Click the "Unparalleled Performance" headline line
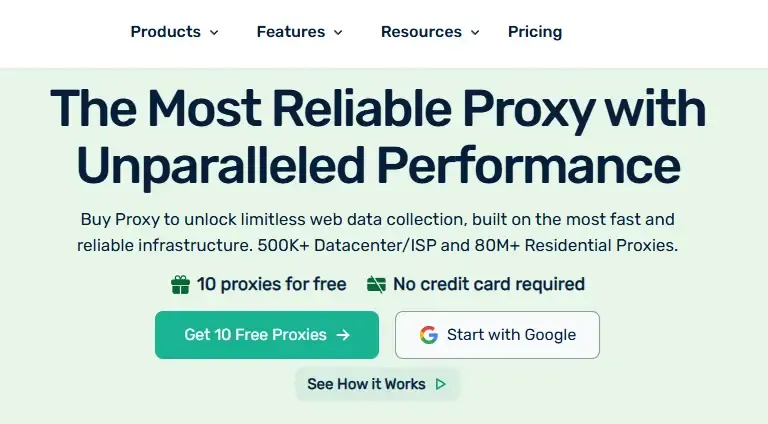The image size is (768, 424). (x=378, y=165)
